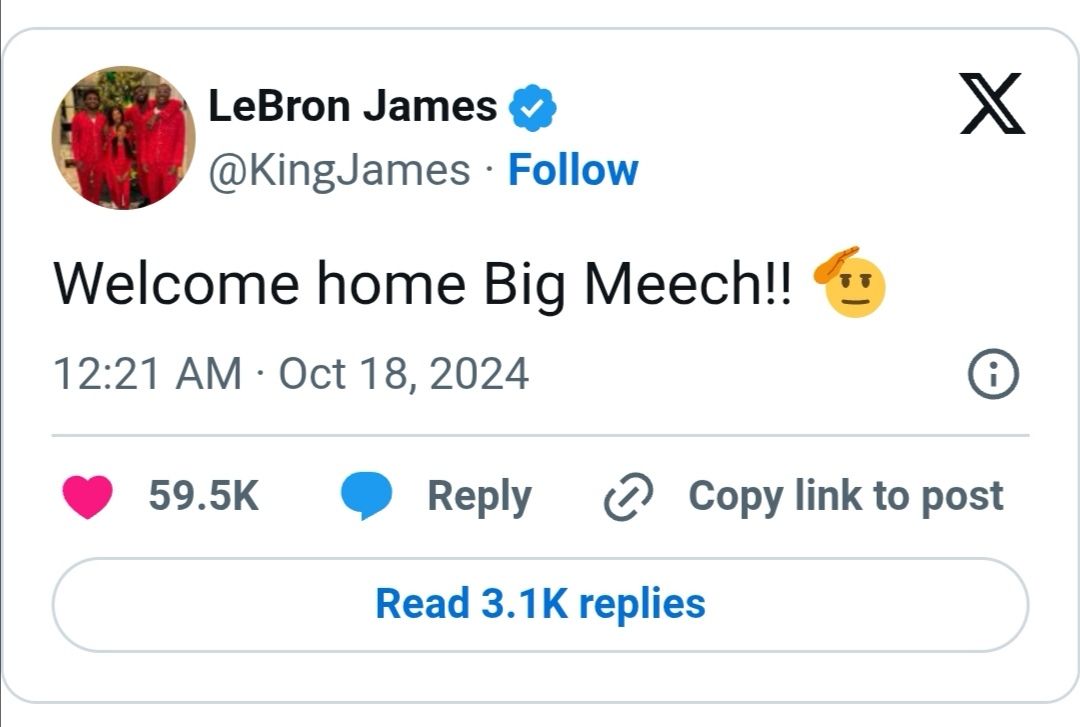Click the 12:21 AM time text

point(147,374)
